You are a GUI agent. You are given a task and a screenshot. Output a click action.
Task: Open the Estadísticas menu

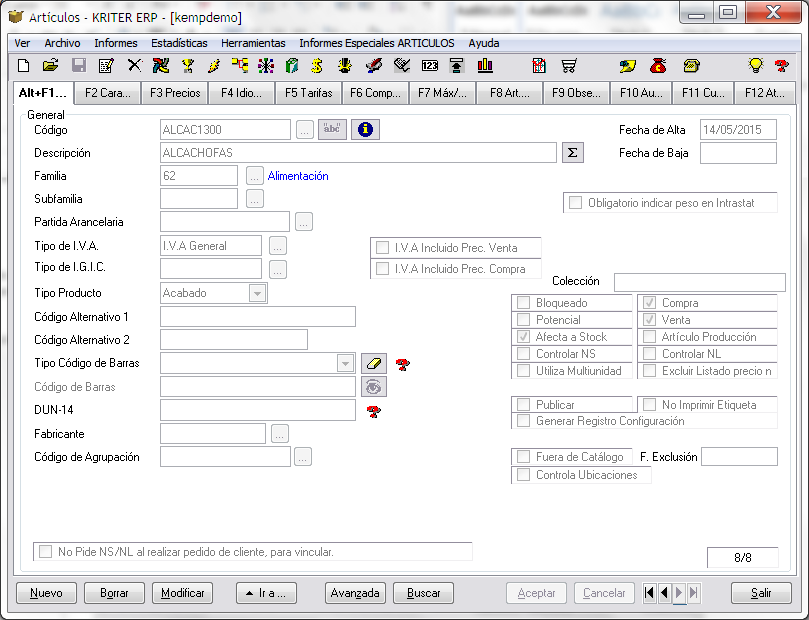(179, 43)
